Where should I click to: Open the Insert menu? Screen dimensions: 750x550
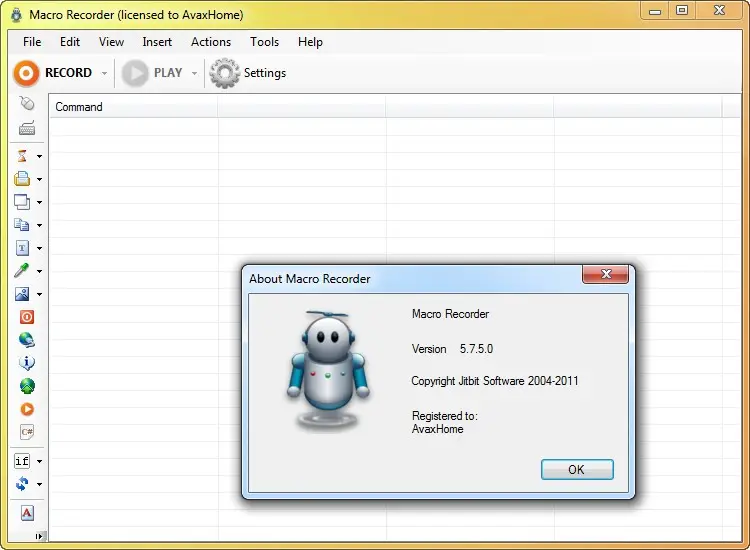coord(157,42)
